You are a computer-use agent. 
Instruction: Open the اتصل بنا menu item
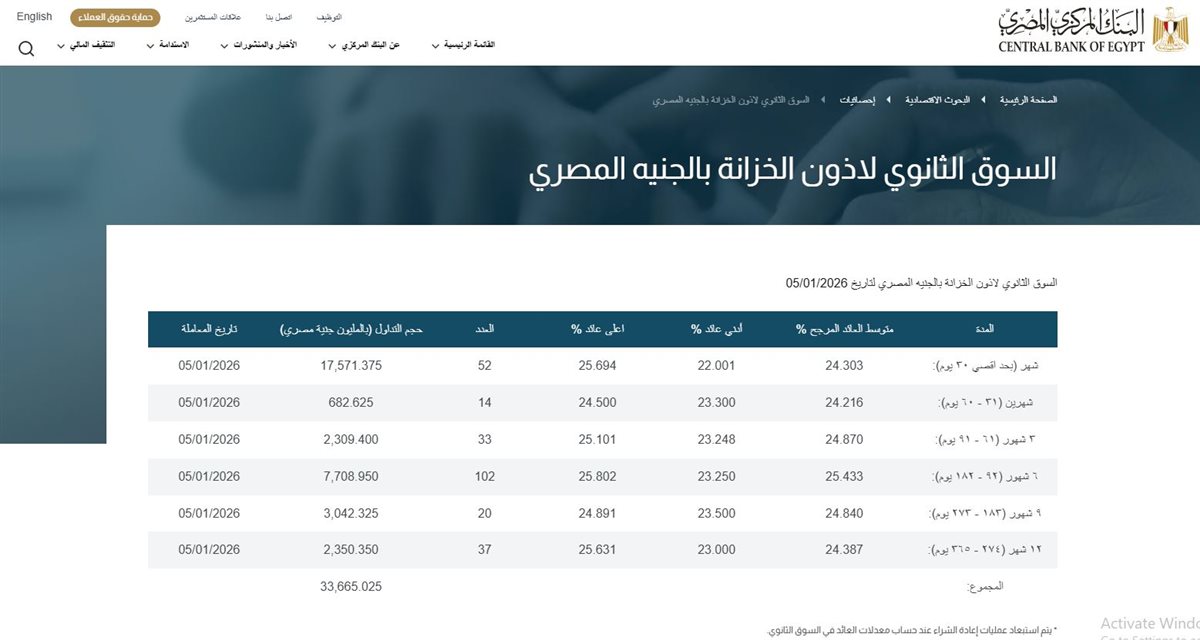click(274, 17)
